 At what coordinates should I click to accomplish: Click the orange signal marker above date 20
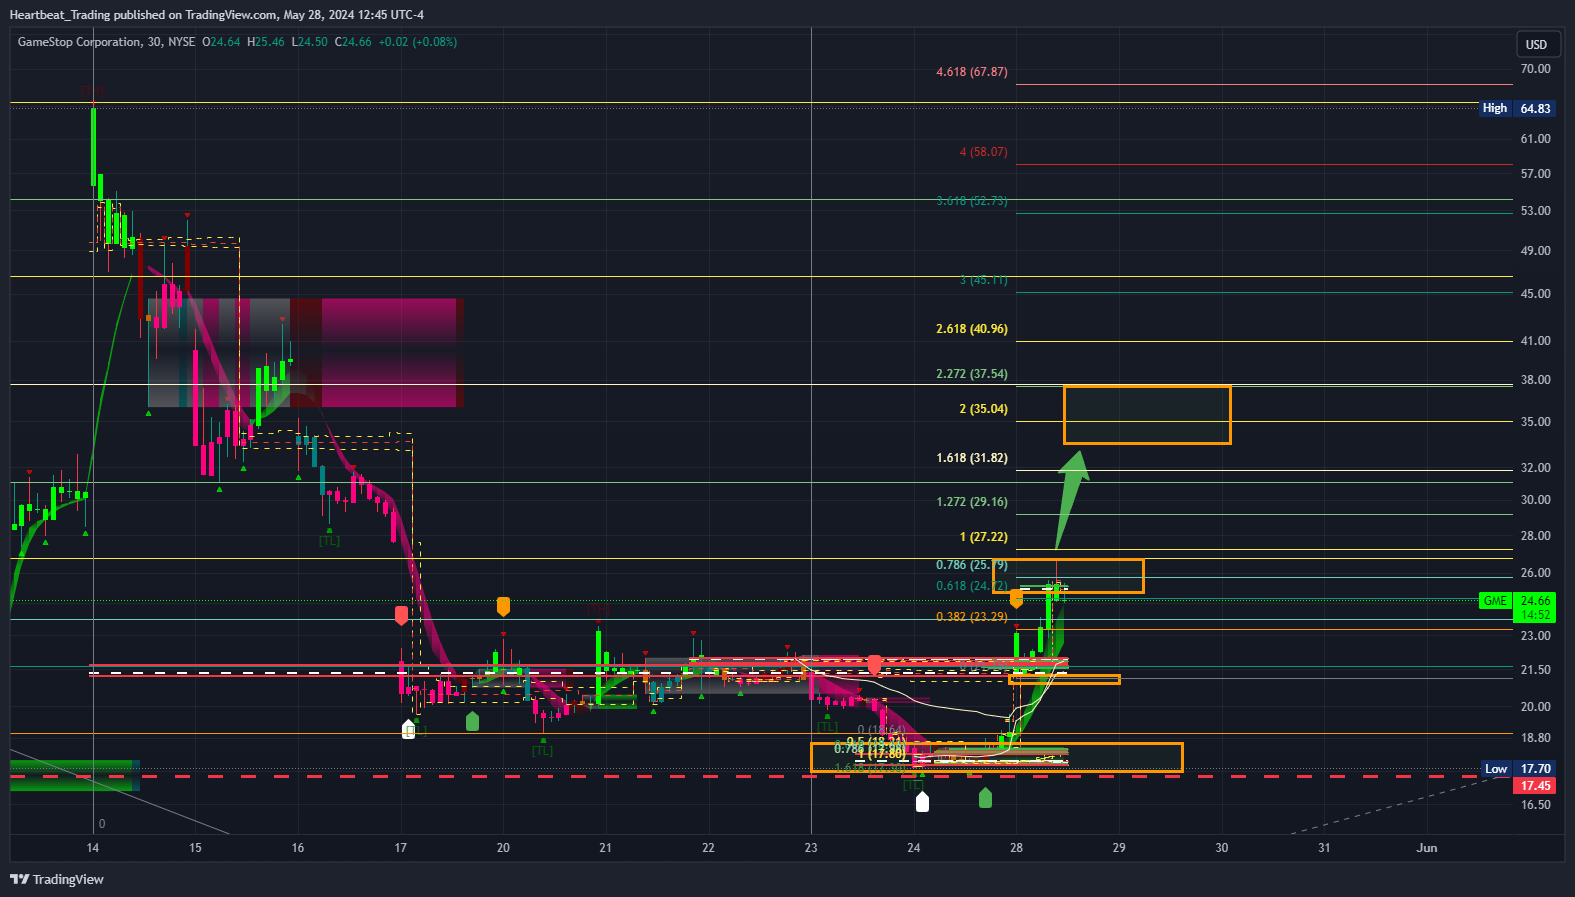(x=503, y=606)
